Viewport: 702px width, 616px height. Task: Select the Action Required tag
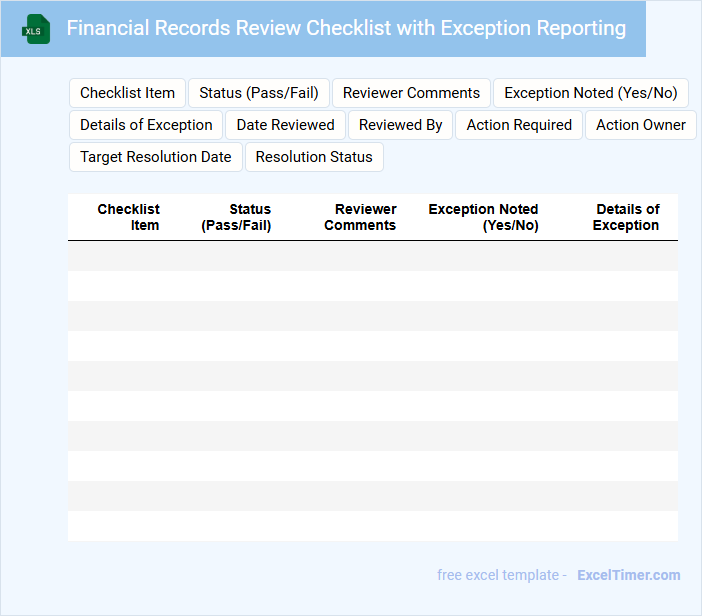coord(519,125)
